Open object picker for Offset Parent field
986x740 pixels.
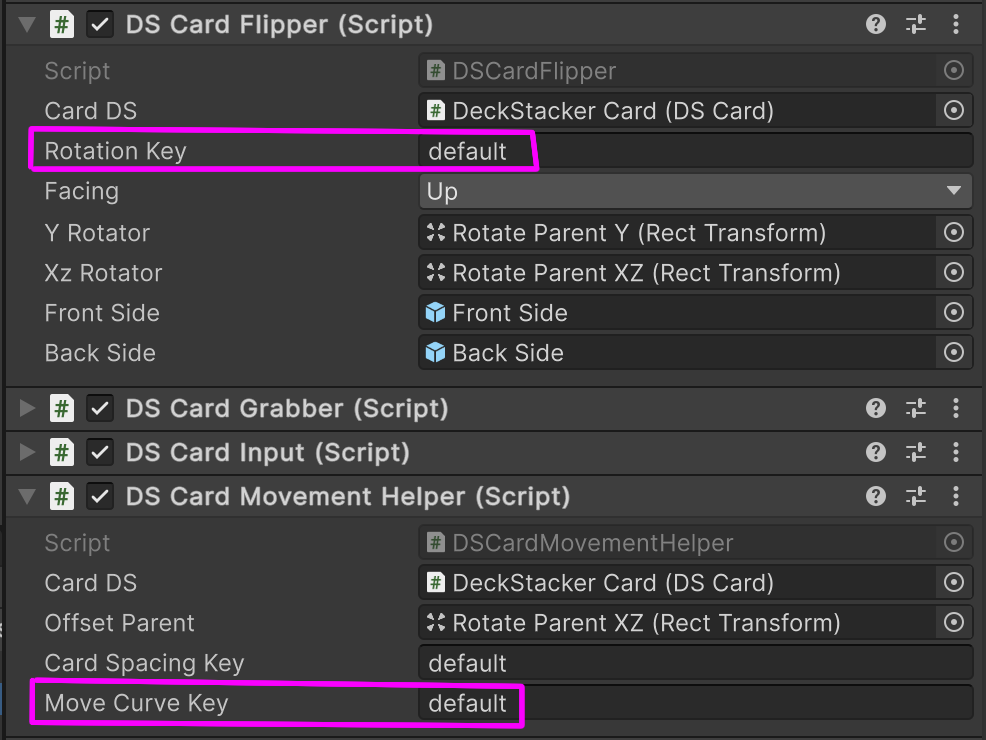[x=954, y=622]
